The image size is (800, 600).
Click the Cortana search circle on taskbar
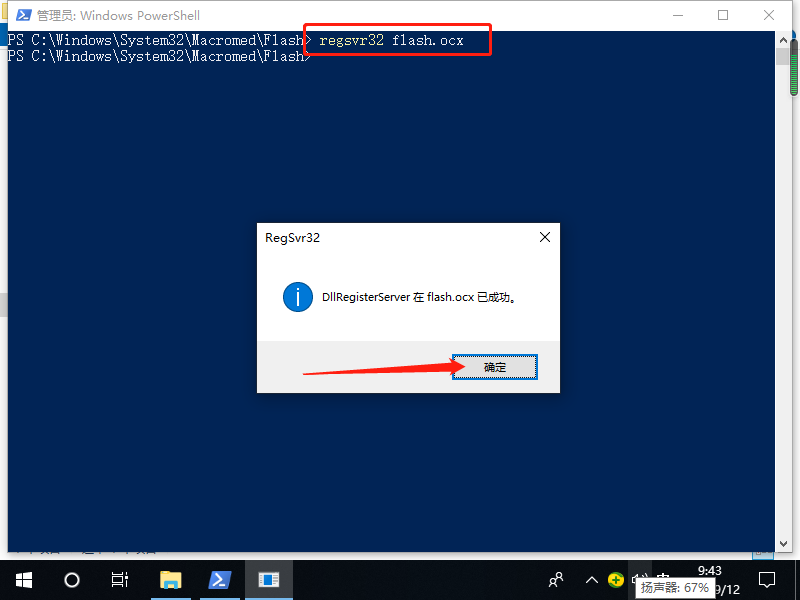point(70,580)
